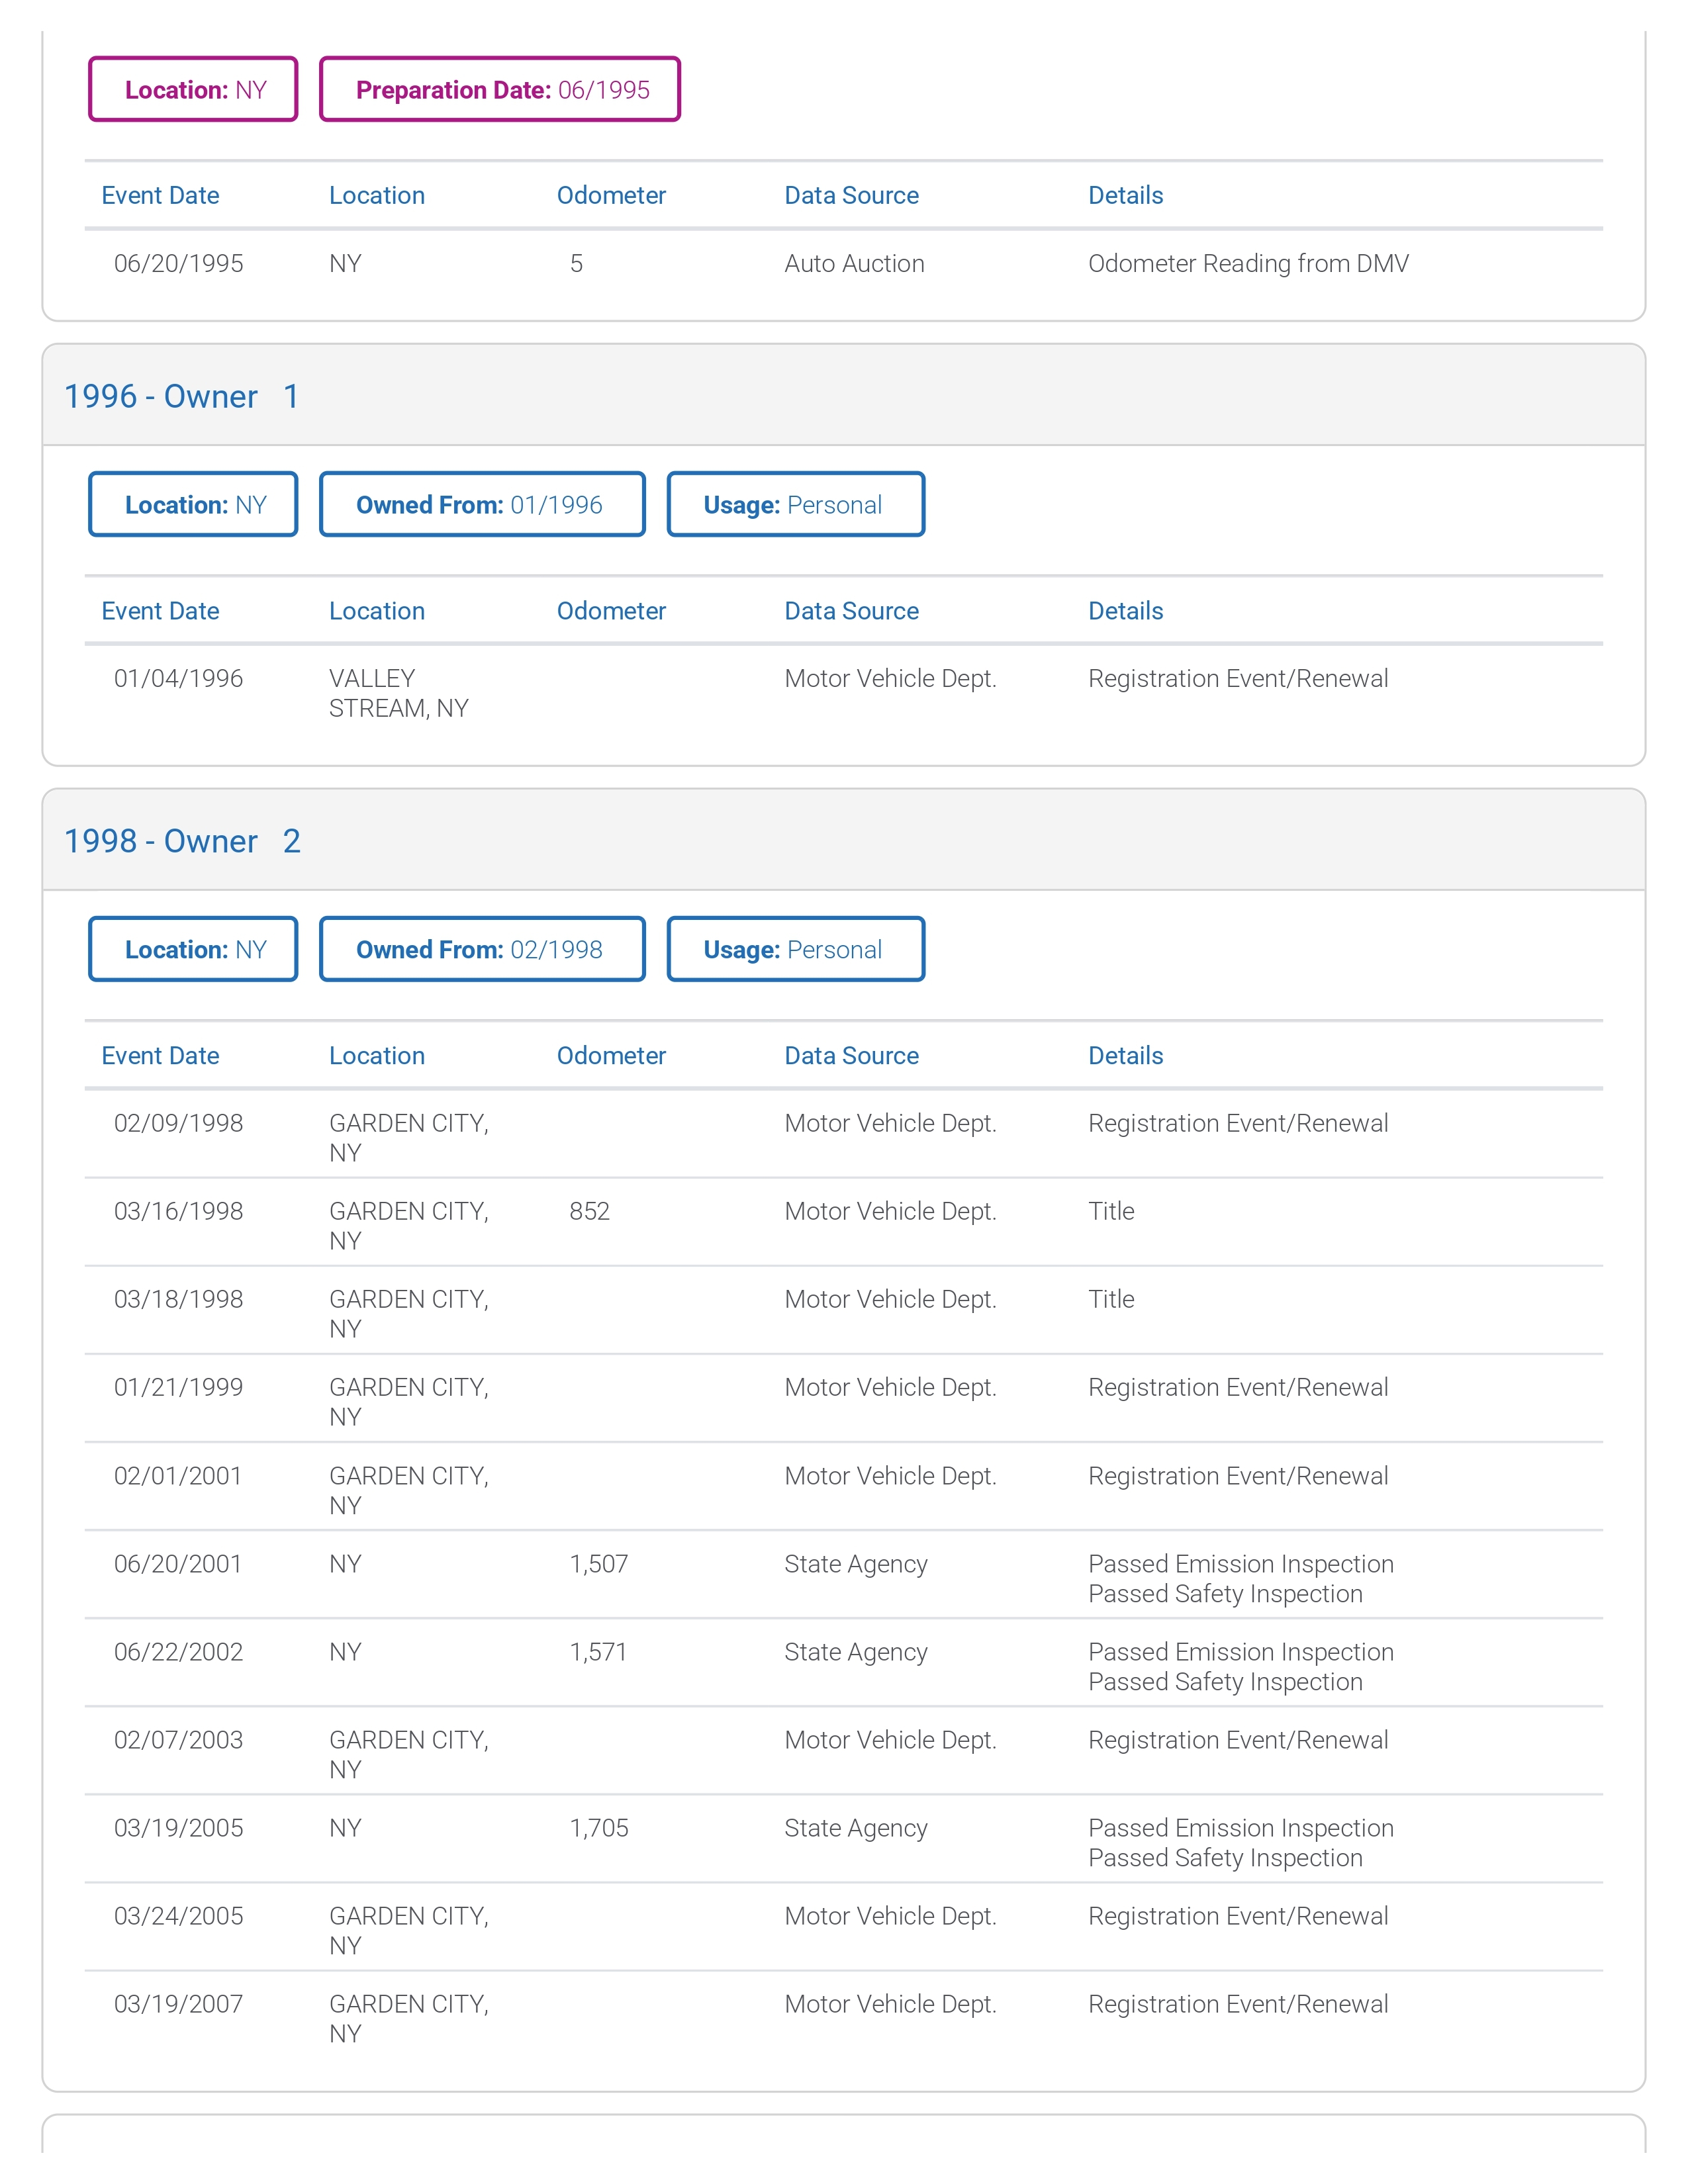Click Details header in Owner 2 table
This screenshot has height=2184, width=1688.
pos(1125,1055)
